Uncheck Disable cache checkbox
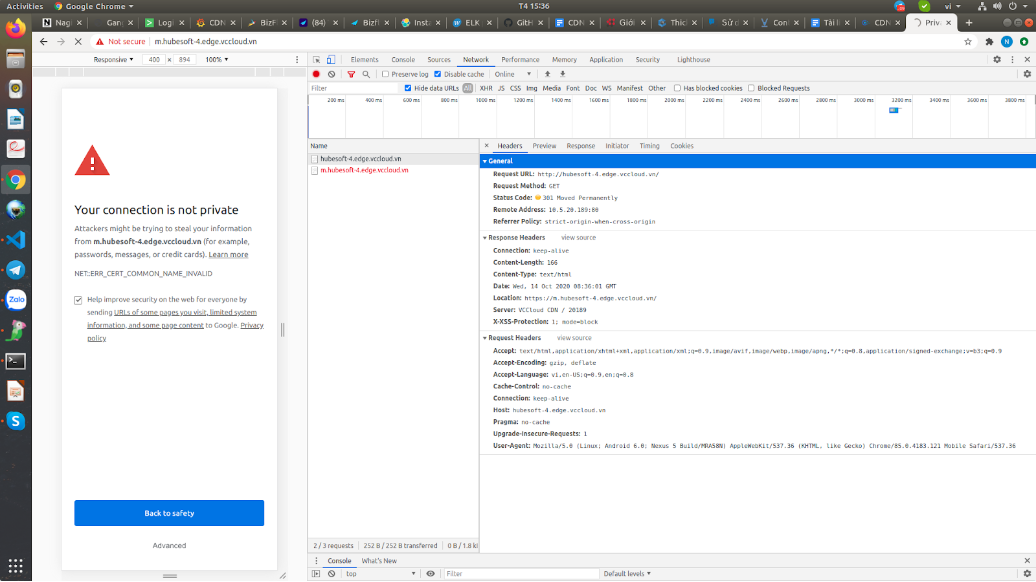This screenshot has width=1036, height=582. tap(437, 74)
